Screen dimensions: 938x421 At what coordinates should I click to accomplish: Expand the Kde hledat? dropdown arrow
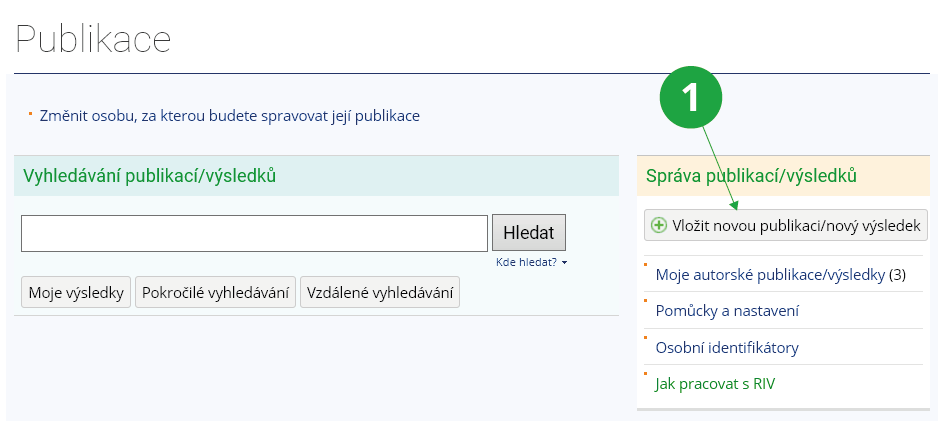pos(564,262)
